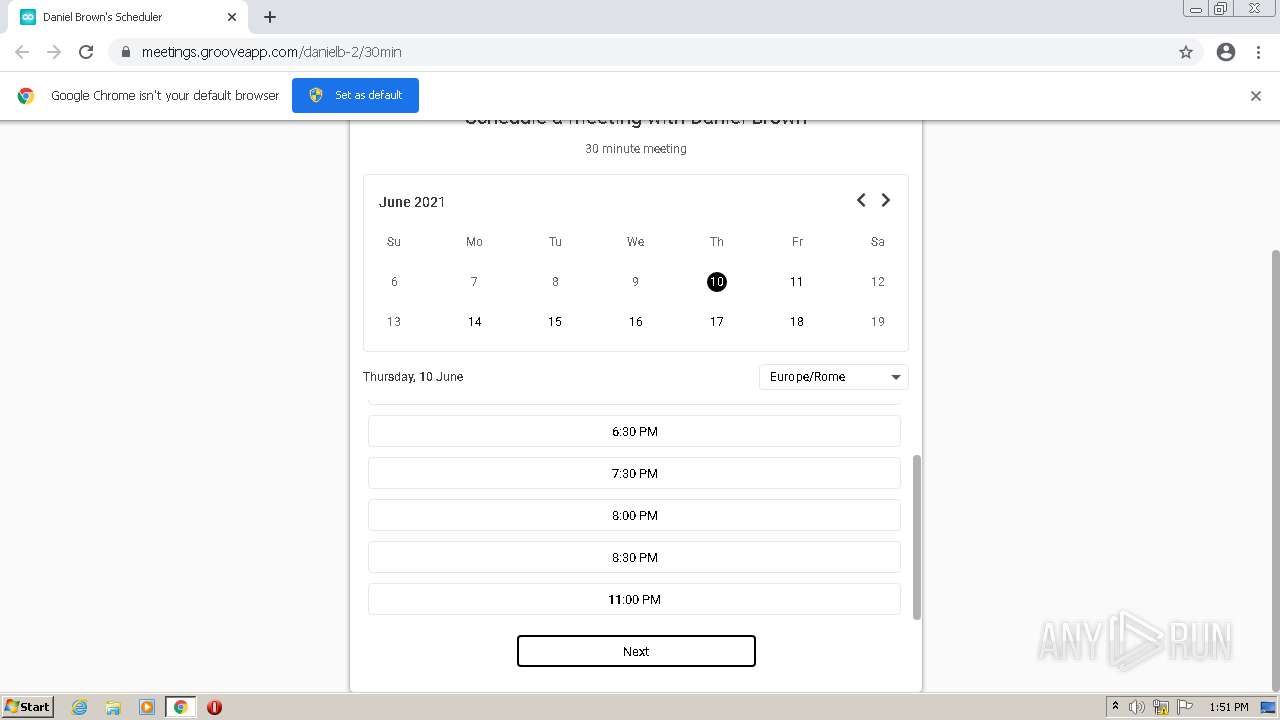Click the Next button
Viewport: 1280px width, 720px height.
click(x=636, y=651)
